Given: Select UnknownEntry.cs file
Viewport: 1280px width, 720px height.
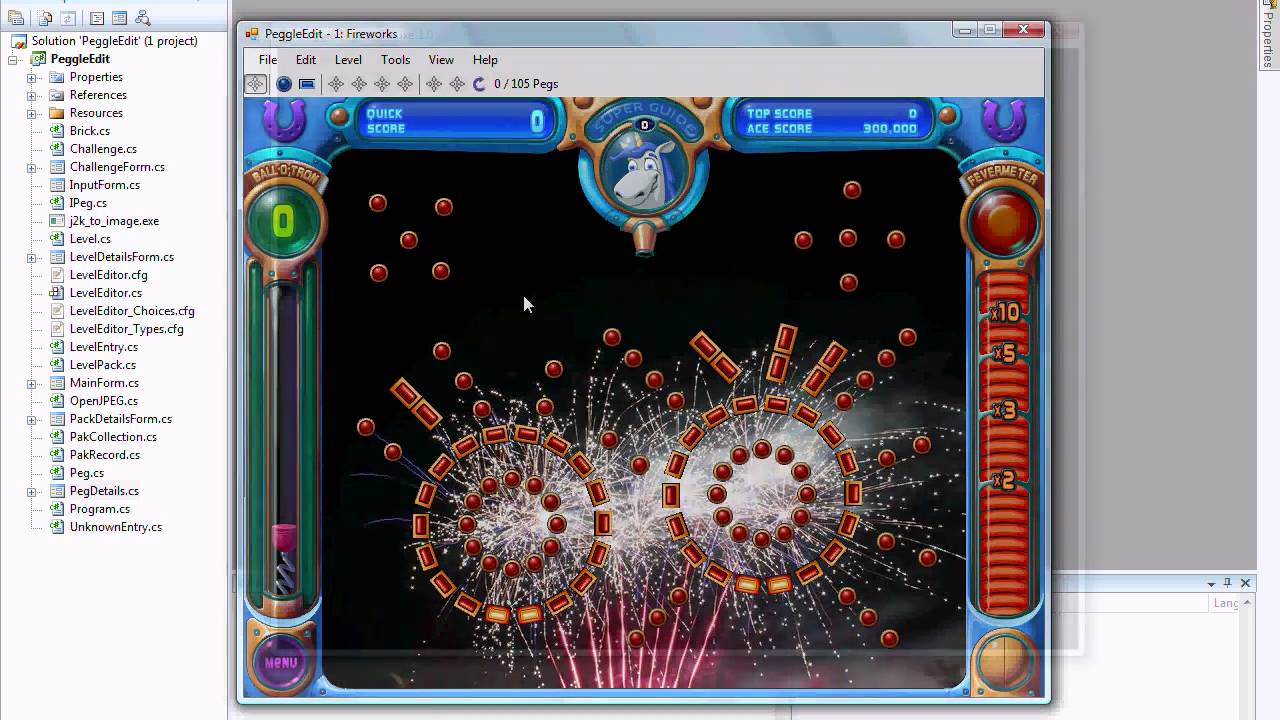Looking at the screenshot, I should [116, 527].
